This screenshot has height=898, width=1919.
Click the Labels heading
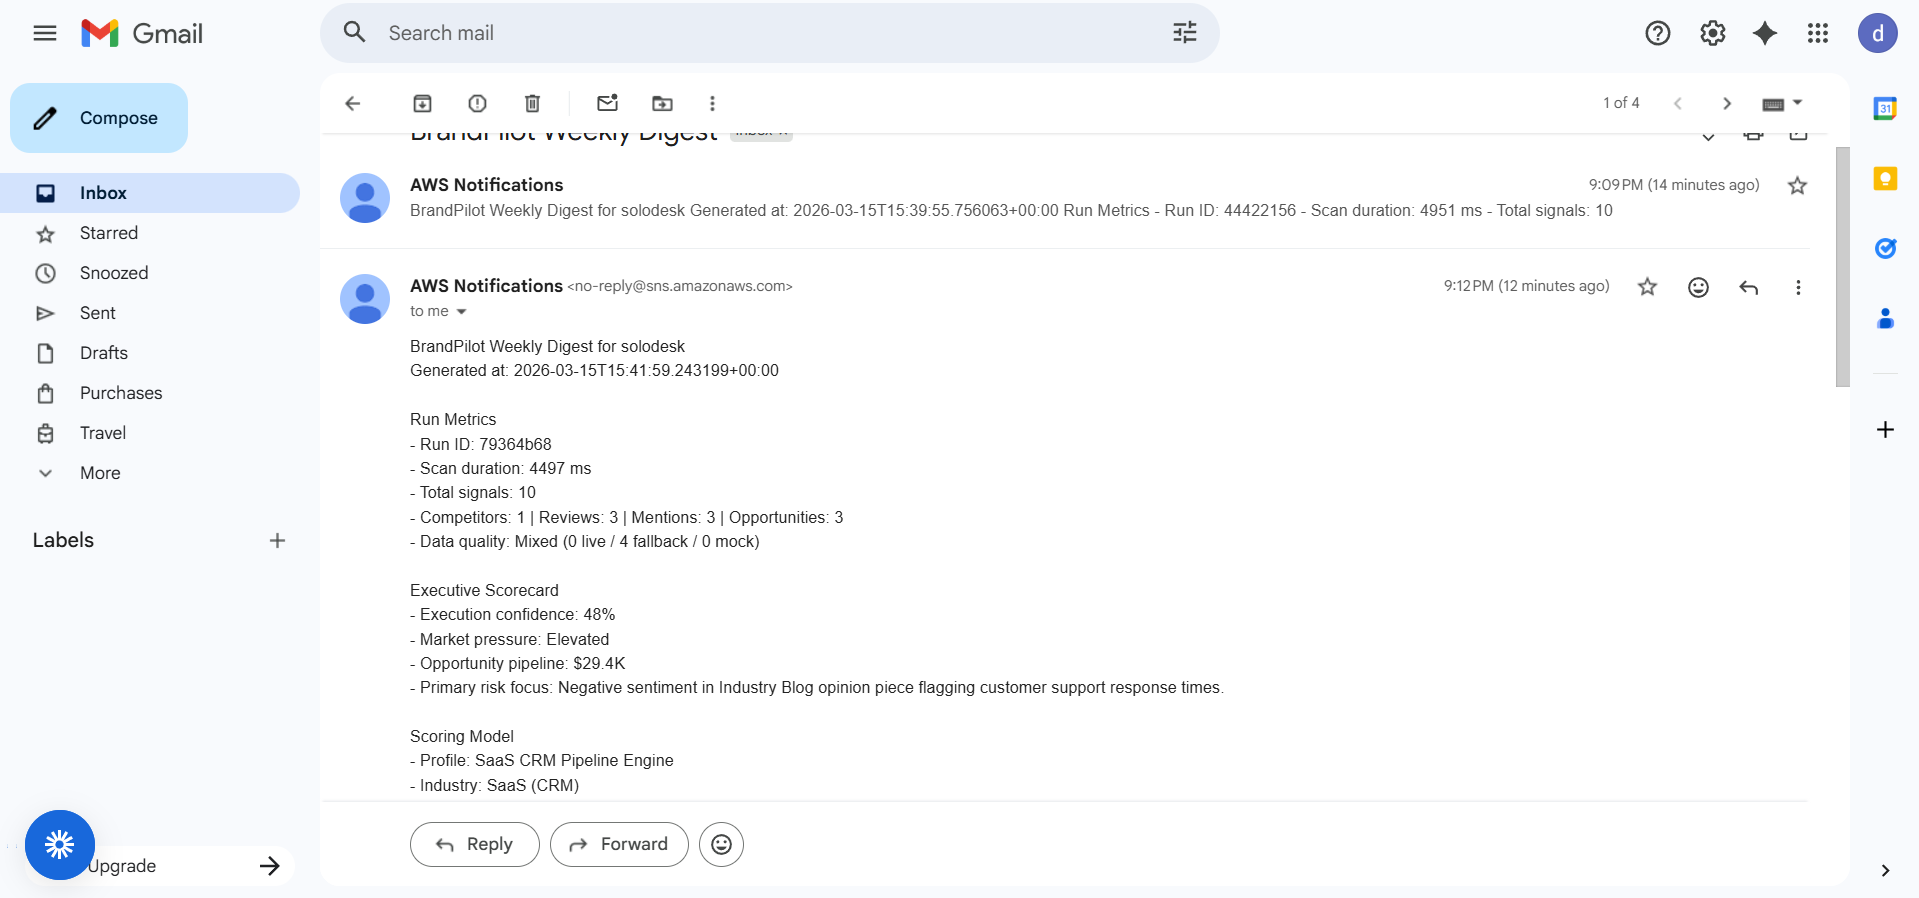63,540
